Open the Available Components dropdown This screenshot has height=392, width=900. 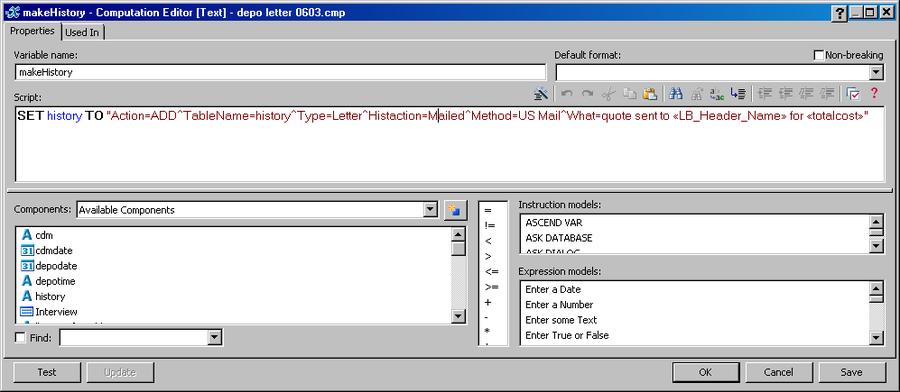pos(430,210)
